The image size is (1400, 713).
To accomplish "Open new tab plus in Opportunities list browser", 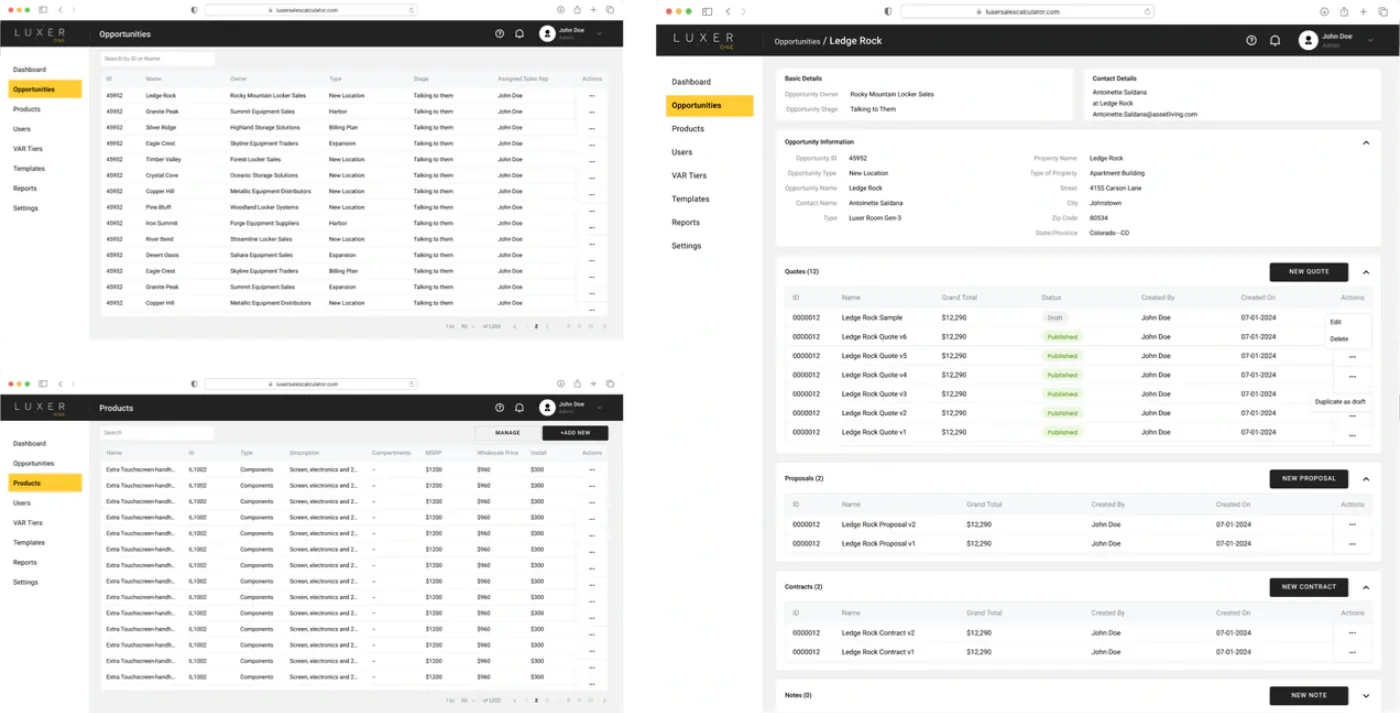I will [x=593, y=10].
